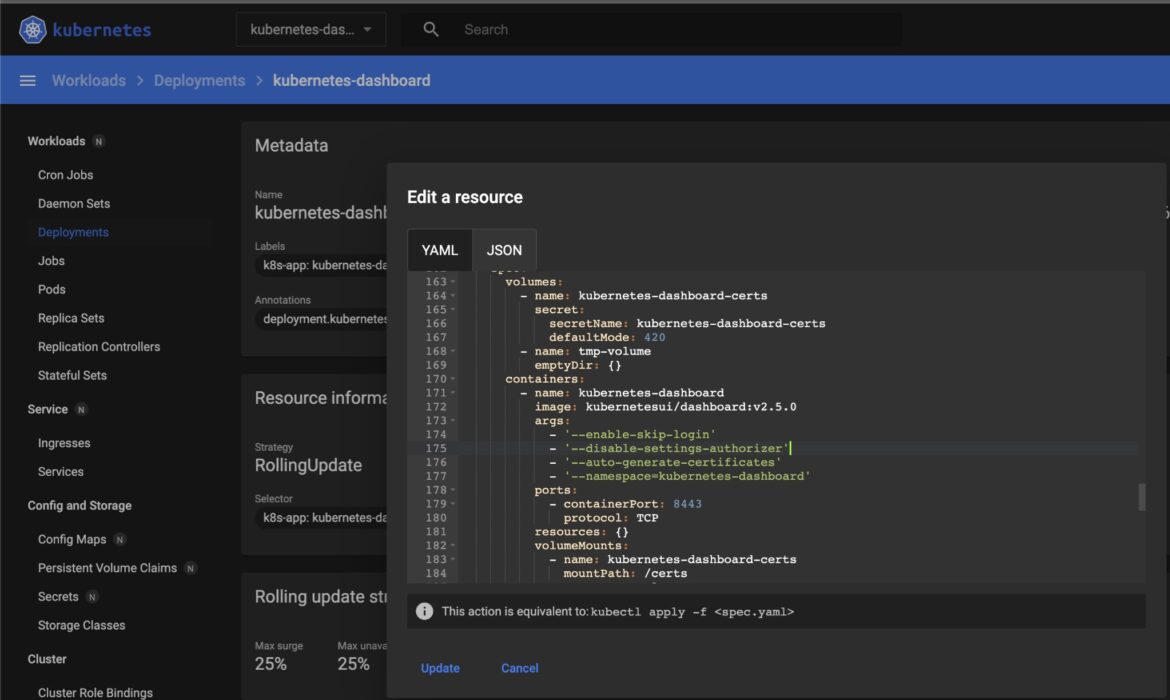Screen dimensions: 1170x700
Task: Open Config Maps in the sidebar
Action: 72,540
